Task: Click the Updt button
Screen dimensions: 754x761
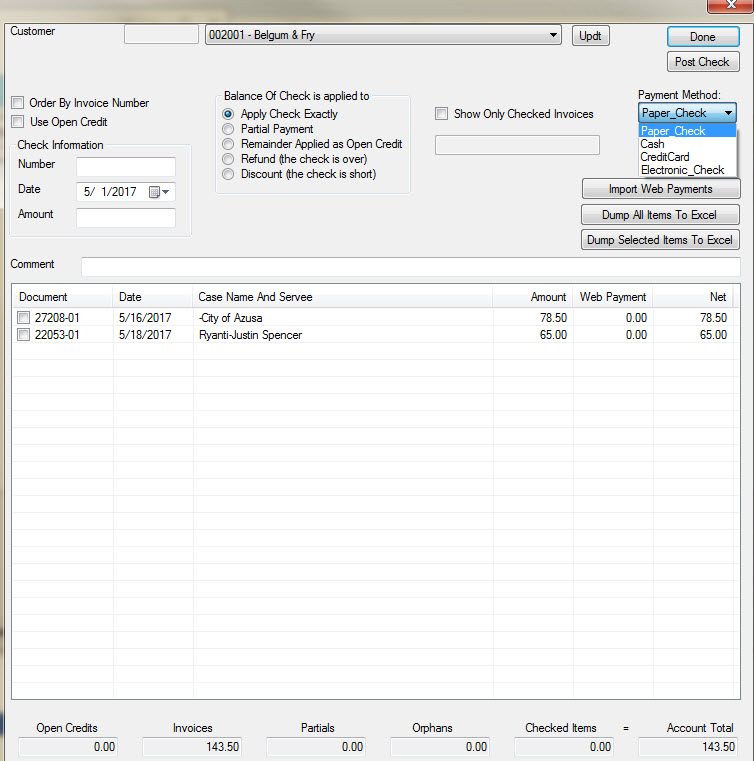Action: coord(590,36)
